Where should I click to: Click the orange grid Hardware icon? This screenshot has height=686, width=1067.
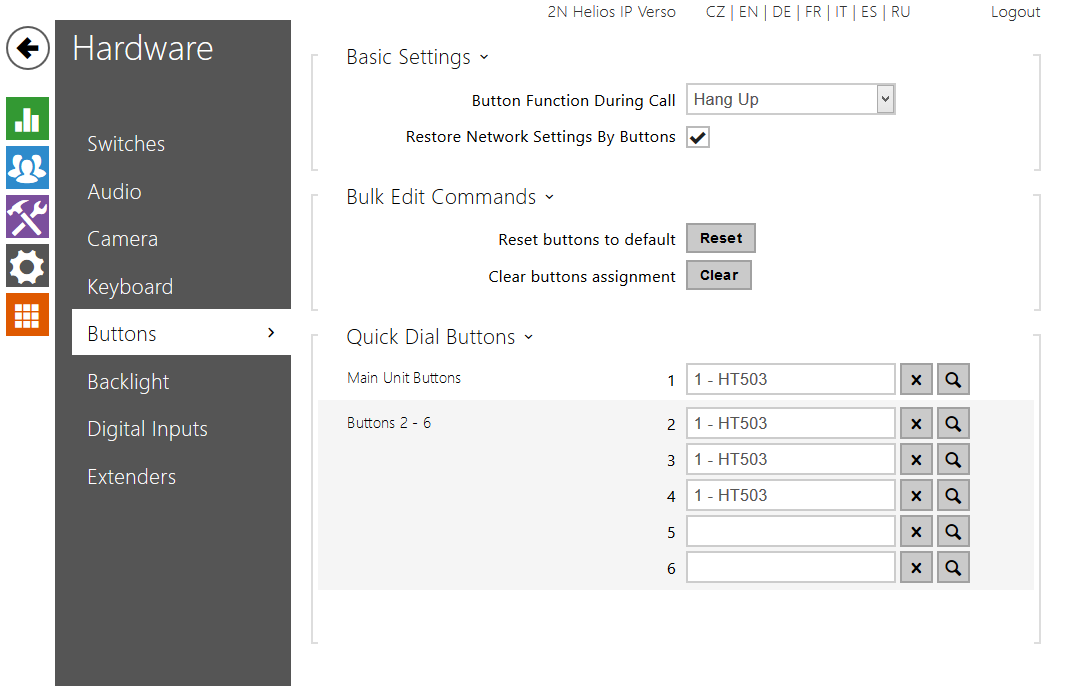[27, 314]
